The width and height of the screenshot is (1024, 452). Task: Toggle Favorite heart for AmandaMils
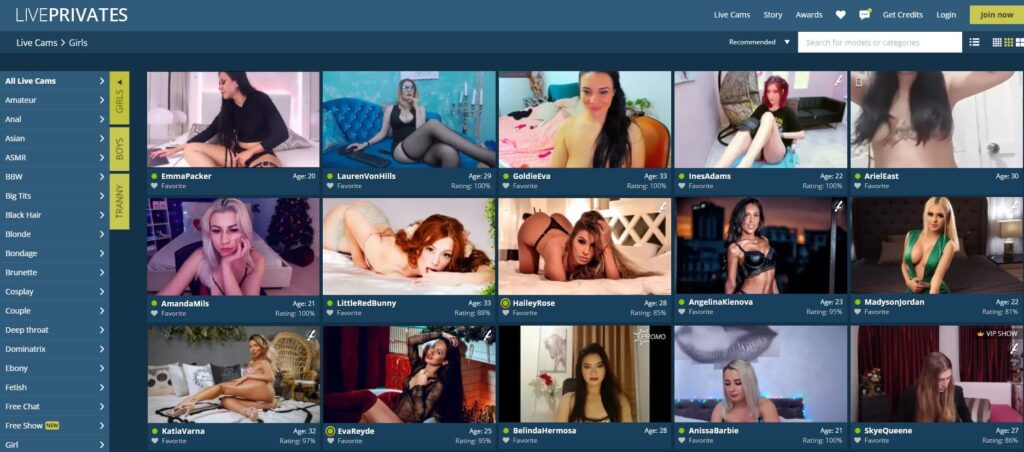[x=154, y=313]
